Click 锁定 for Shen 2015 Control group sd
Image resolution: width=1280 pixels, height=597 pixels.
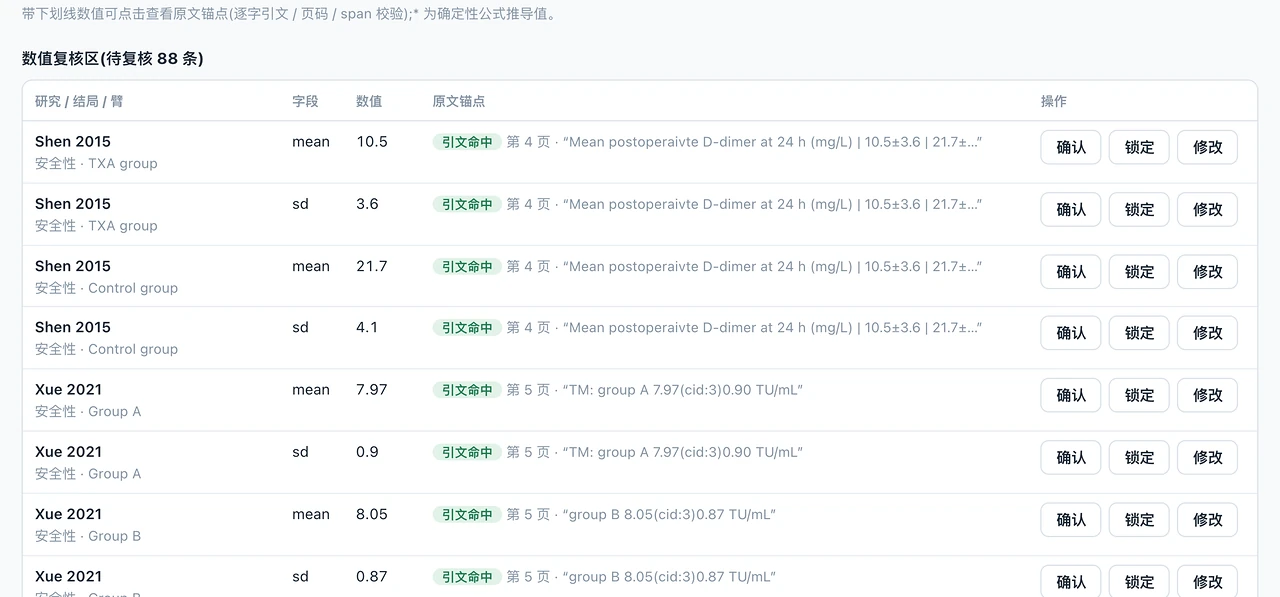click(1139, 333)
